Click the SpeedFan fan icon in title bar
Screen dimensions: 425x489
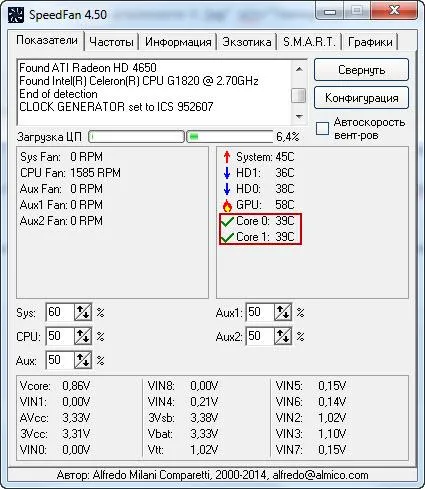(x=16, y=15)
